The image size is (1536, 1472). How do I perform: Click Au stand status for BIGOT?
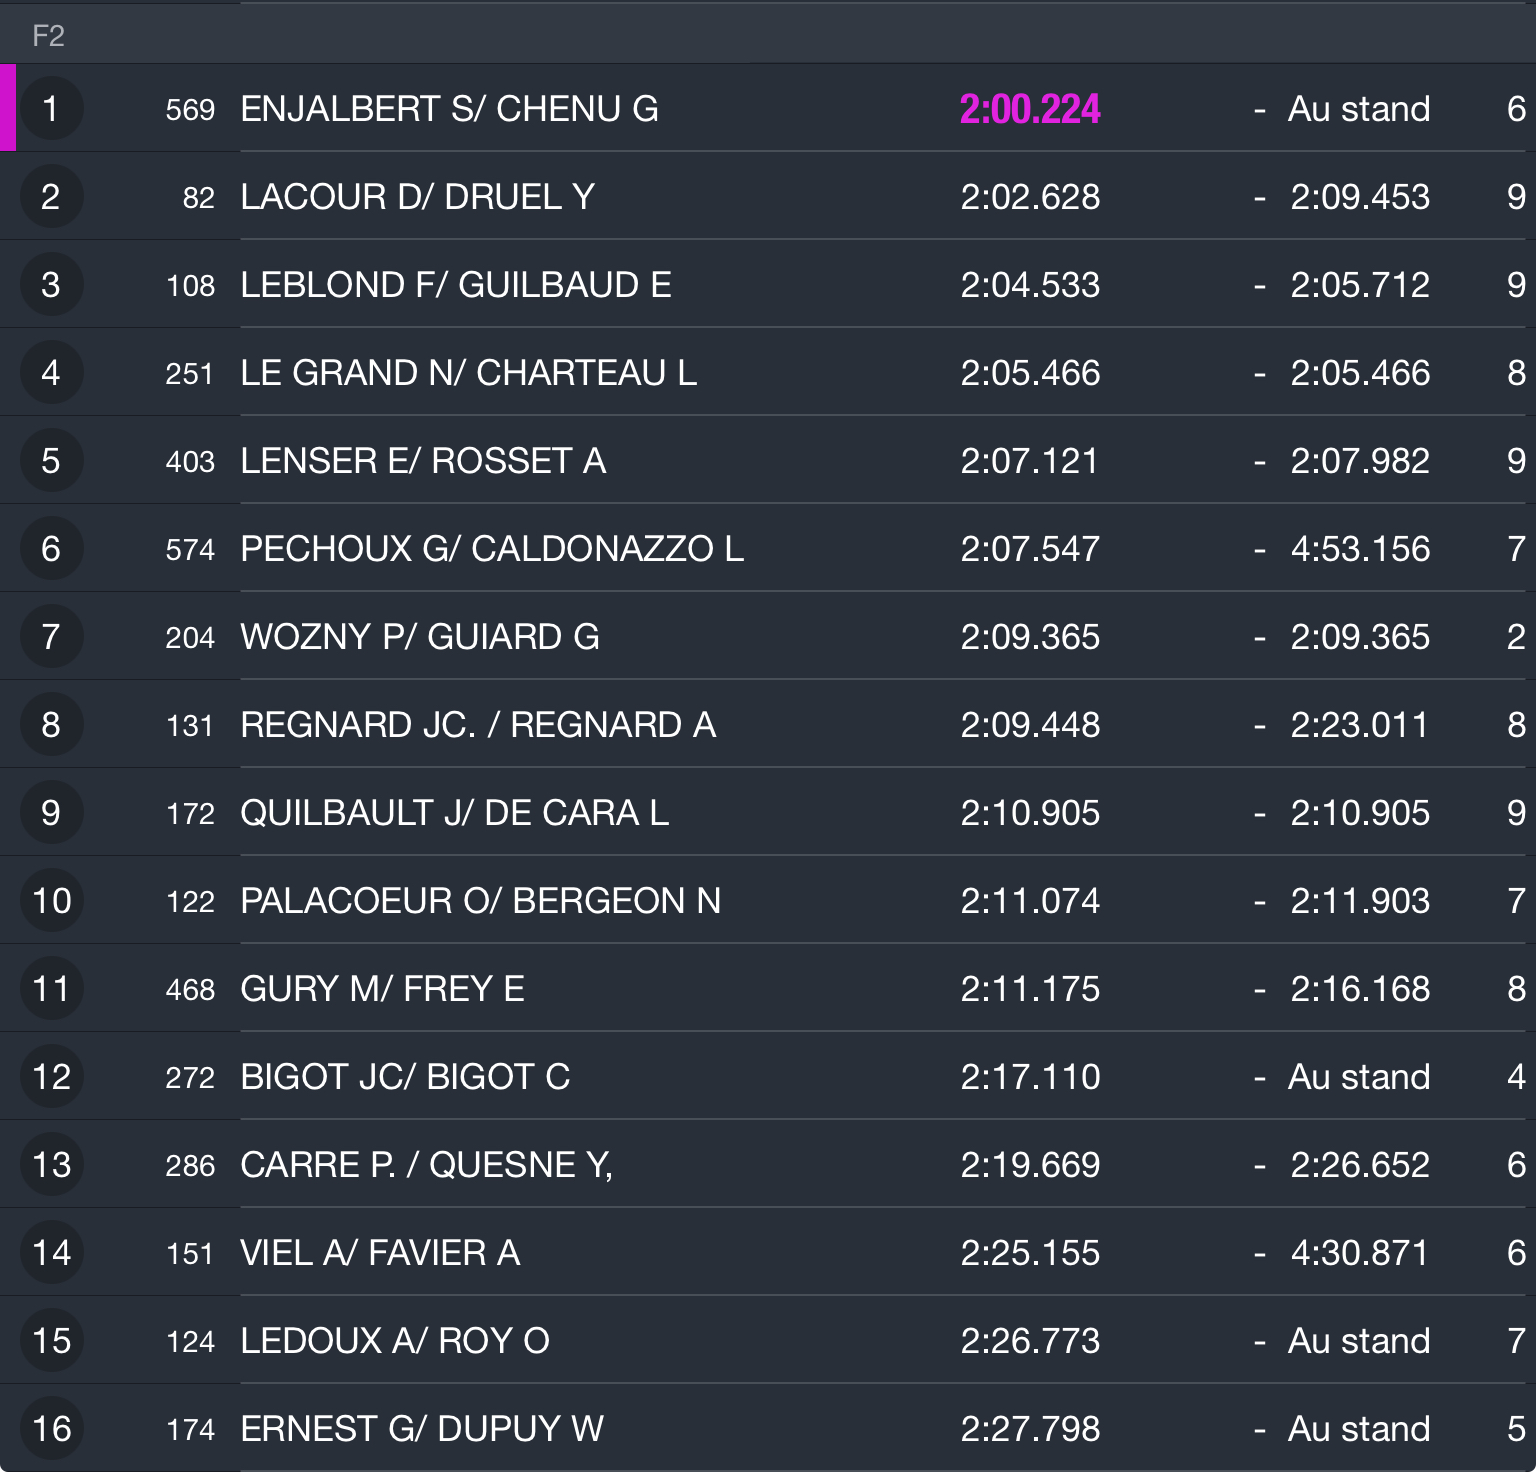tap(1358, 1076)
